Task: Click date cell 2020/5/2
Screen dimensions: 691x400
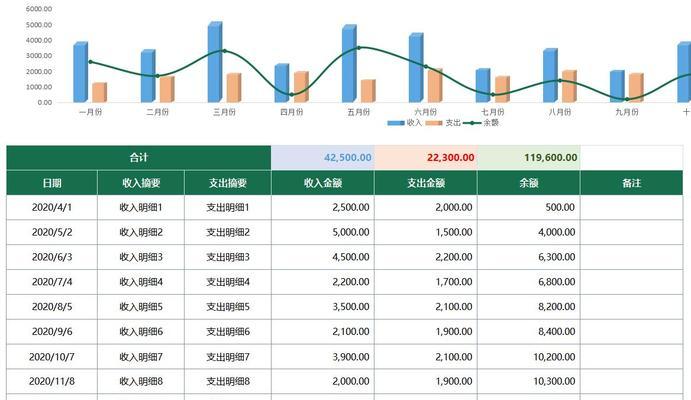Action: tap(52, 232)
